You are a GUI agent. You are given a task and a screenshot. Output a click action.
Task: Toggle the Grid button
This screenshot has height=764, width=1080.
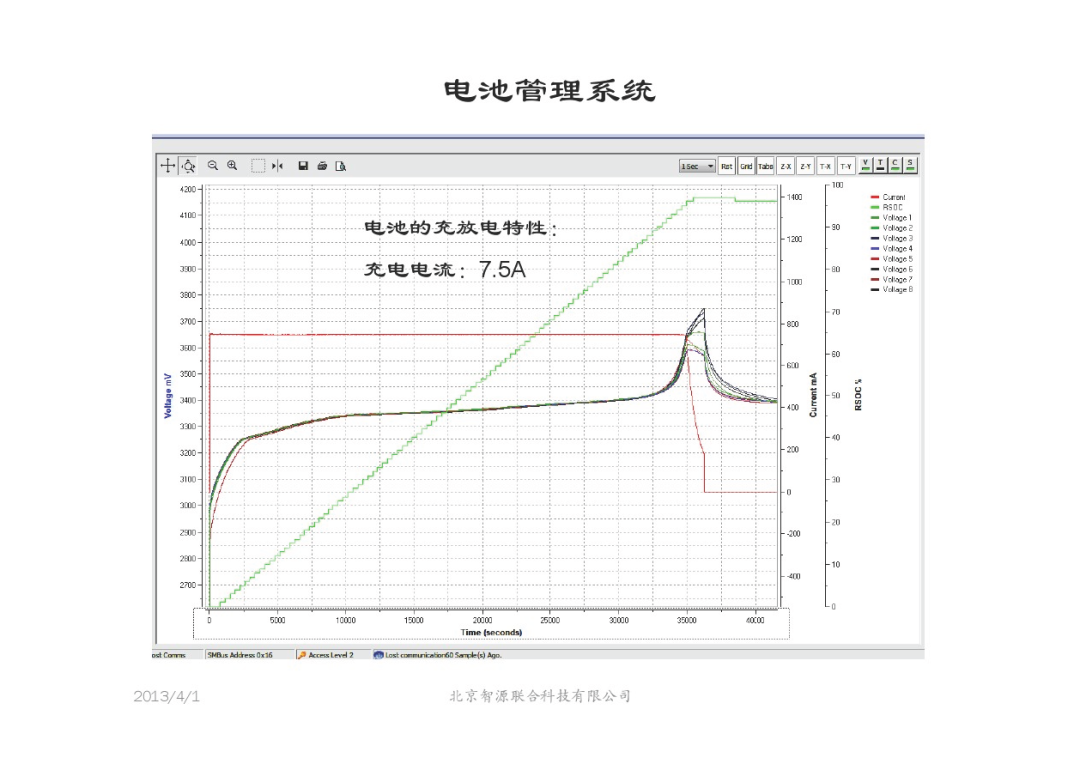746,166
